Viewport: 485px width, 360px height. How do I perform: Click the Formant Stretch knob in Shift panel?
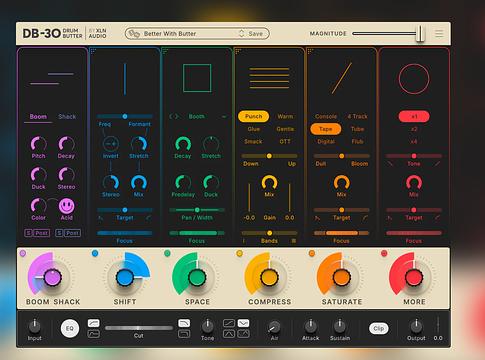[139, 144]
